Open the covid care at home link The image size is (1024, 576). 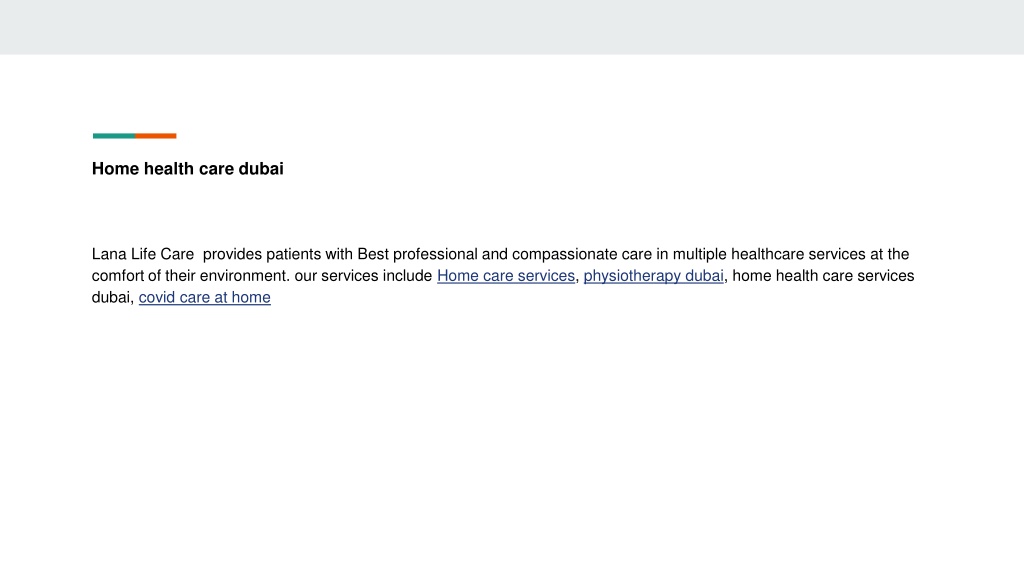pyautogui.click(x=204, y=297)
